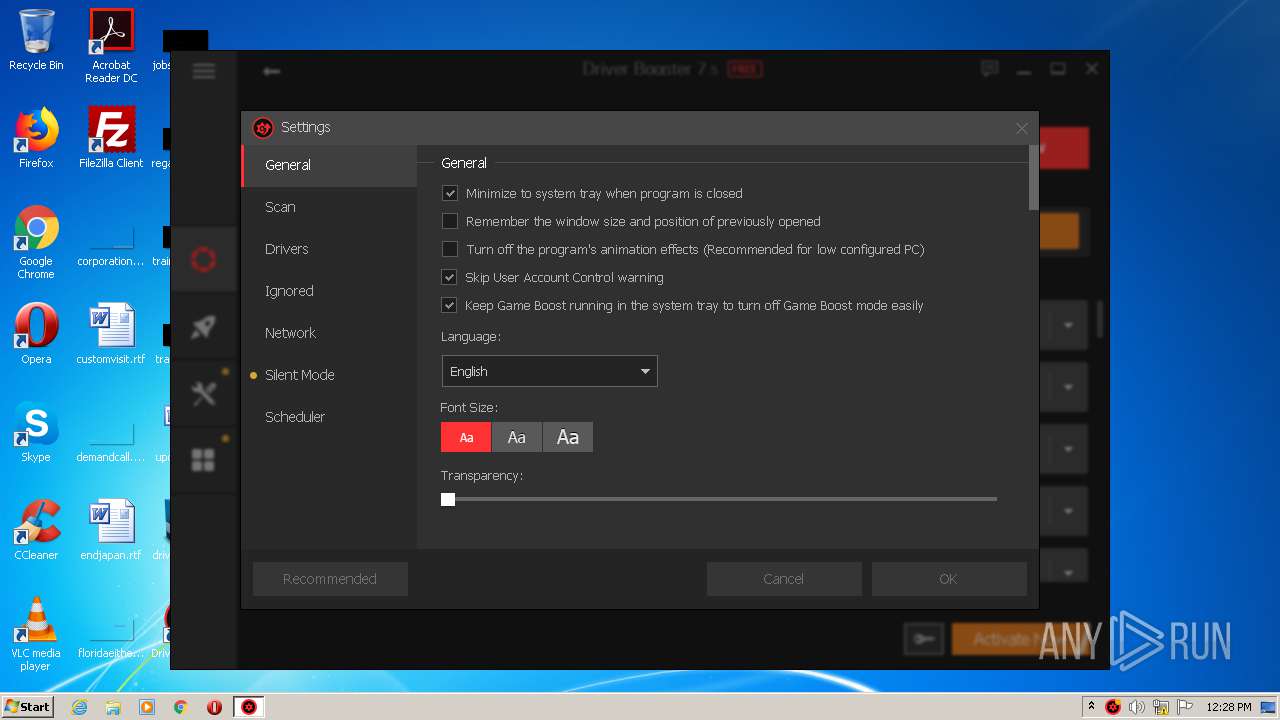
Task: Launch Acrobat Reader DC shortcut
Action: 111,46
